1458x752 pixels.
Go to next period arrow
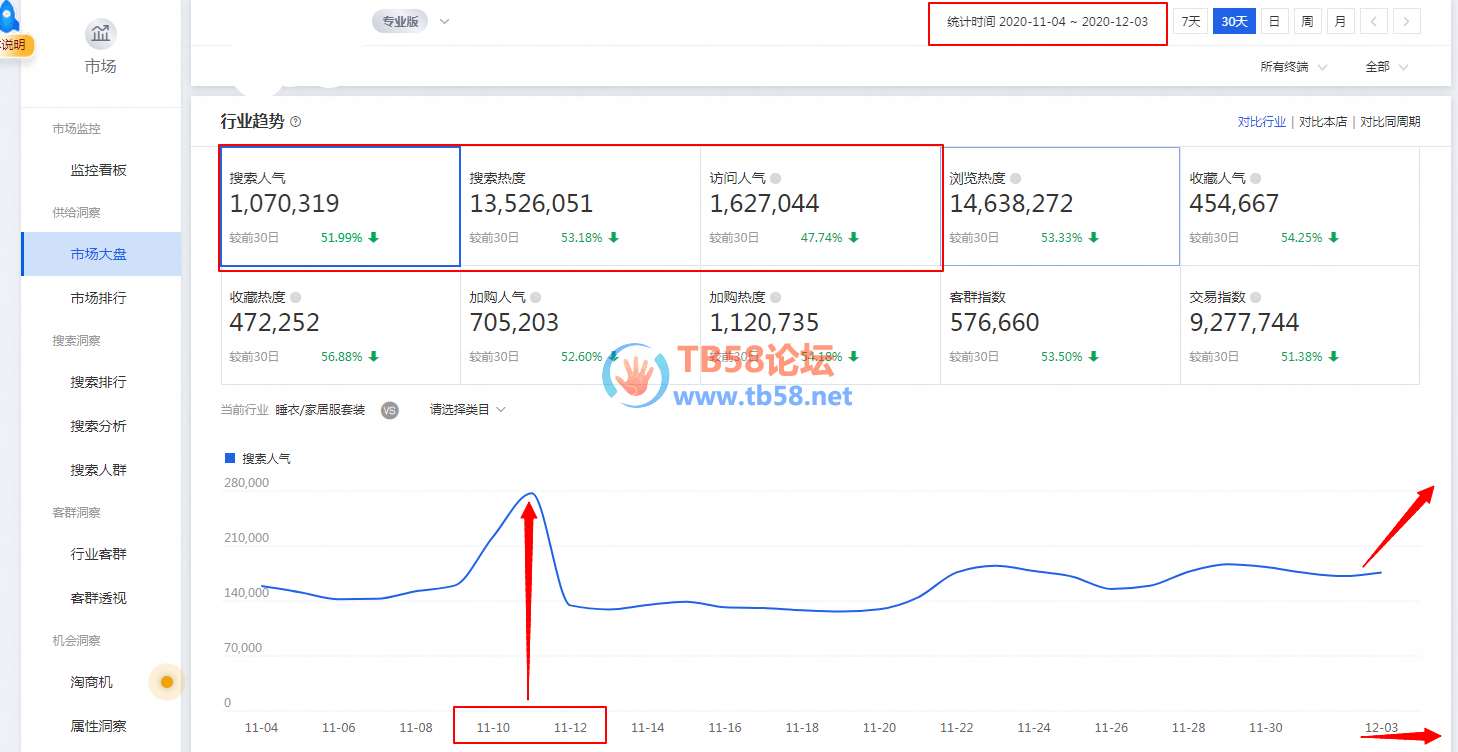tap(1406, 21)
